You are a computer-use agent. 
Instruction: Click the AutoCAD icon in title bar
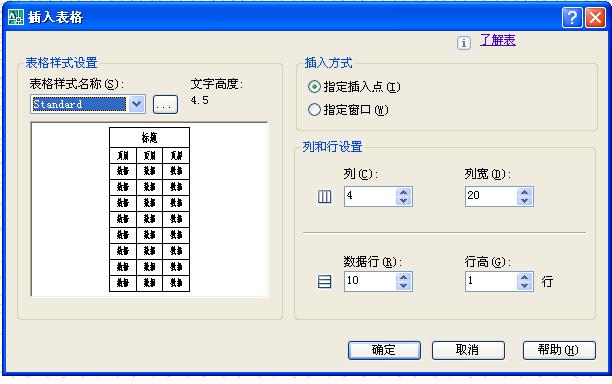[16, 17]
